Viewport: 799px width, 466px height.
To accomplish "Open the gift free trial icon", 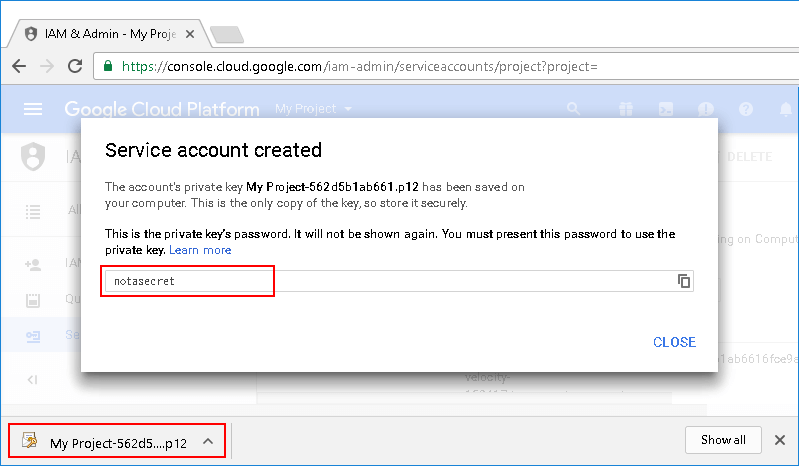I will coord(626,109).
